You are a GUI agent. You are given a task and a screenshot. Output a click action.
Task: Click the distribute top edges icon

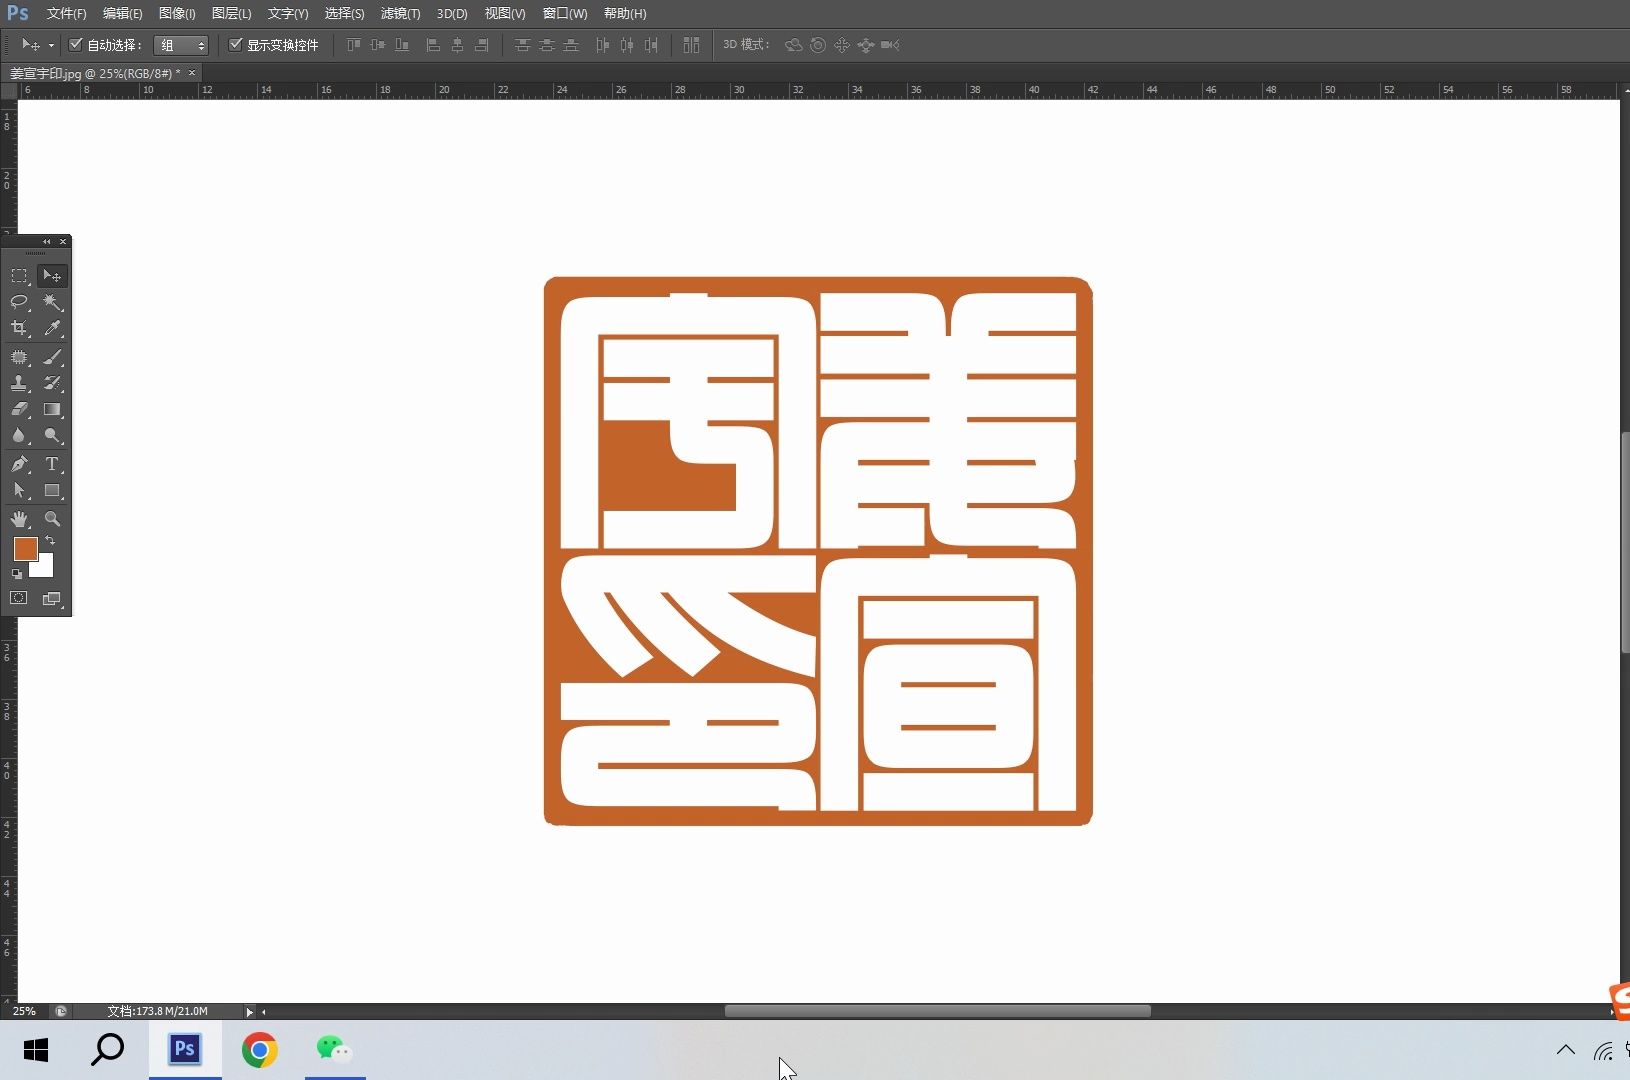522,45
